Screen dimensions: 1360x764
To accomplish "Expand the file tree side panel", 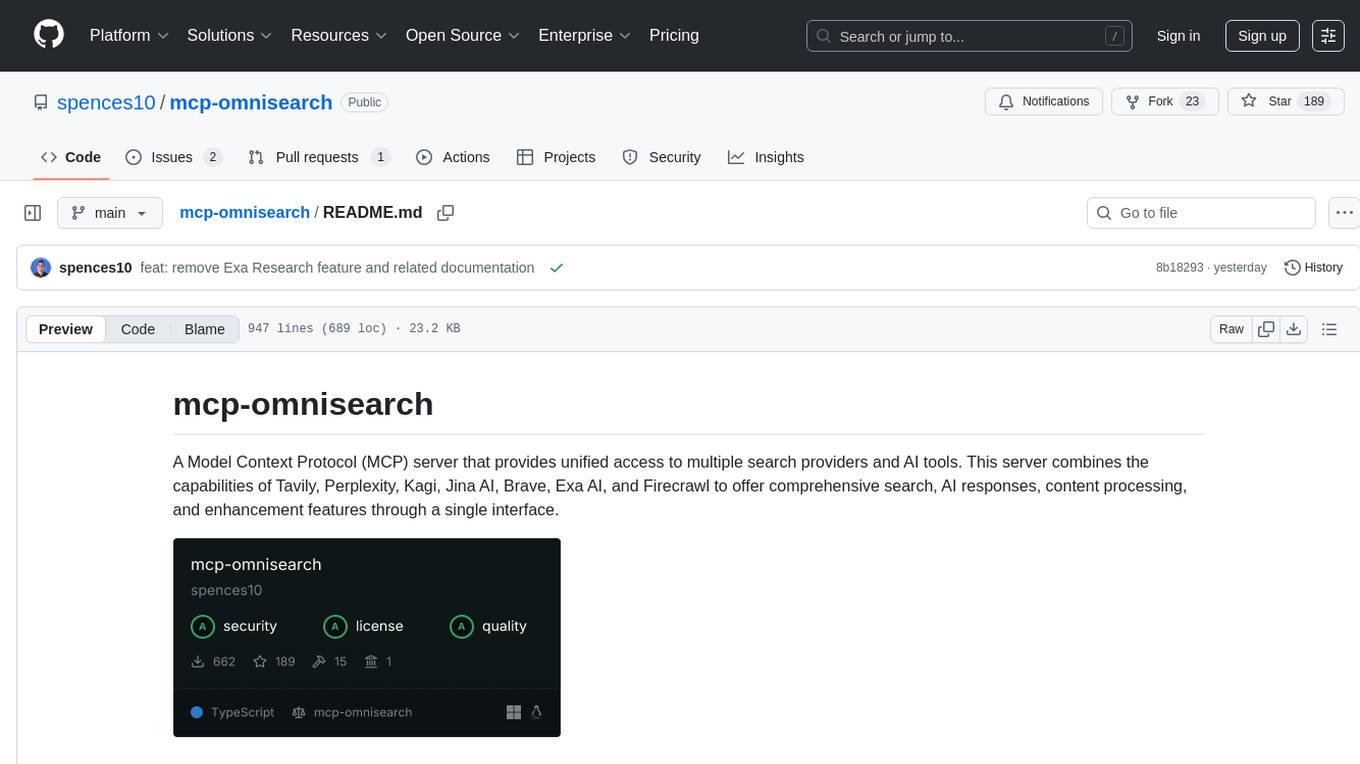I will [32, 213].
